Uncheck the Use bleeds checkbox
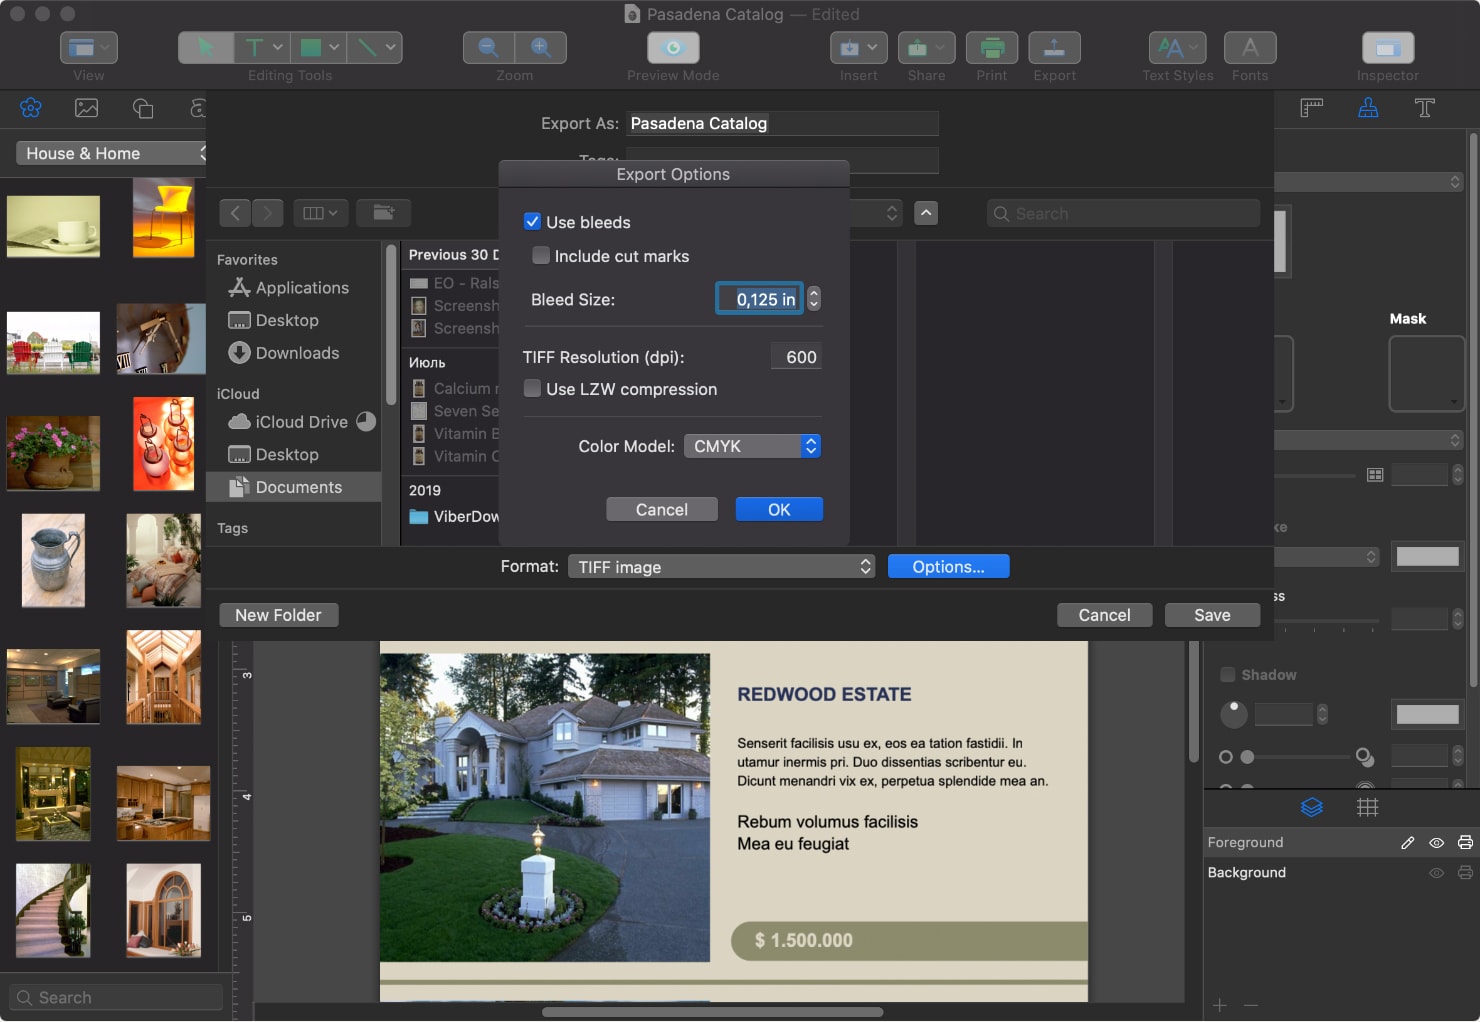Viewport: 1480px width, 1022px height. (x=532, y=221)
